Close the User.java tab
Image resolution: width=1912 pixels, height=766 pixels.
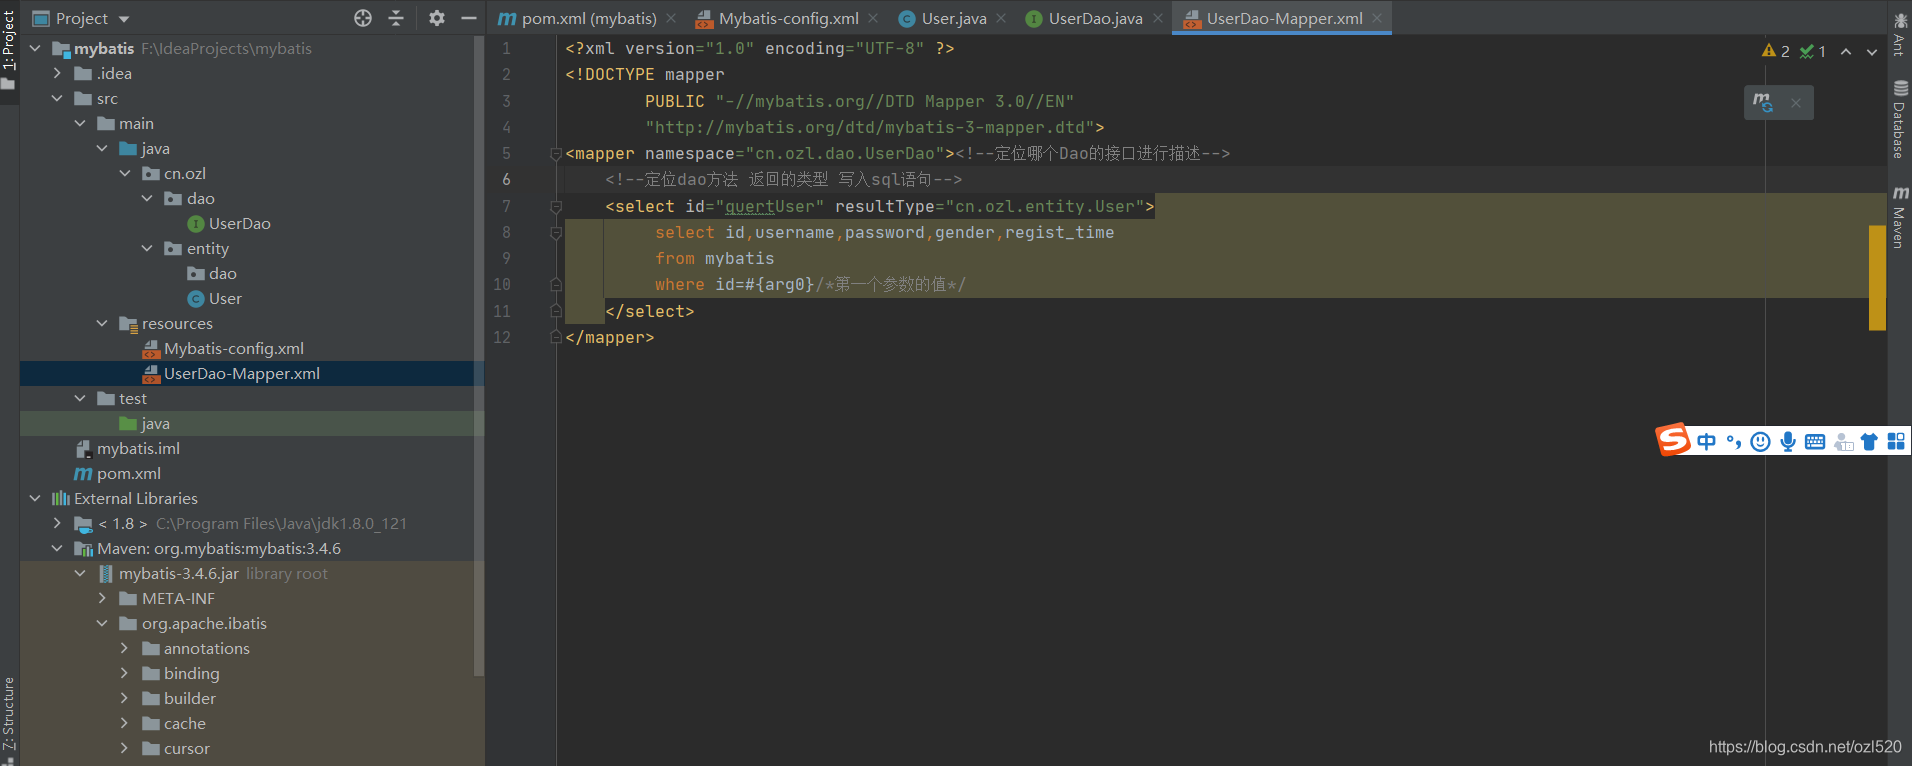click(1001, 18)
